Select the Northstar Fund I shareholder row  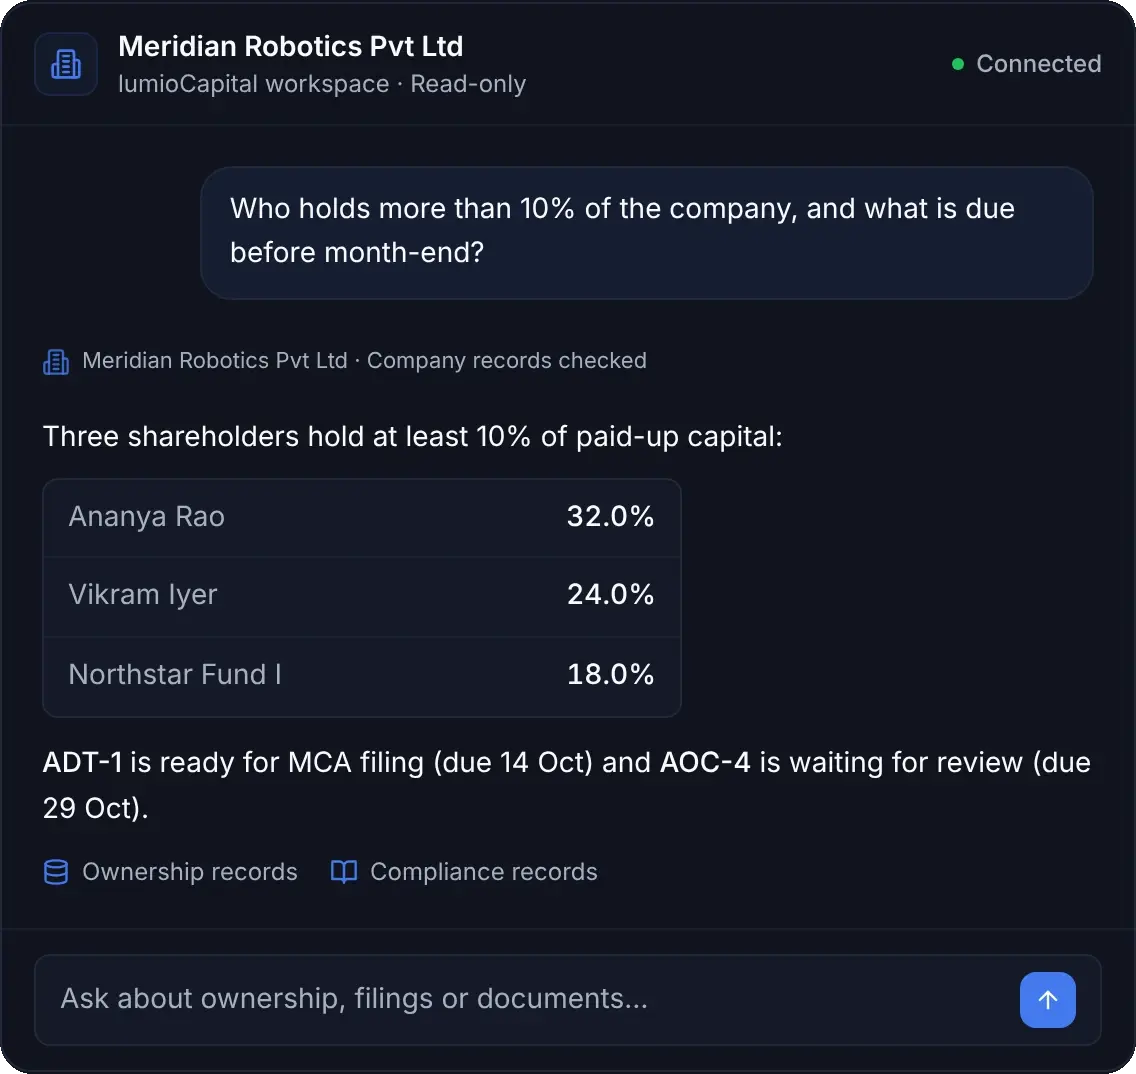pyautogui.click(x=362, y=676)
